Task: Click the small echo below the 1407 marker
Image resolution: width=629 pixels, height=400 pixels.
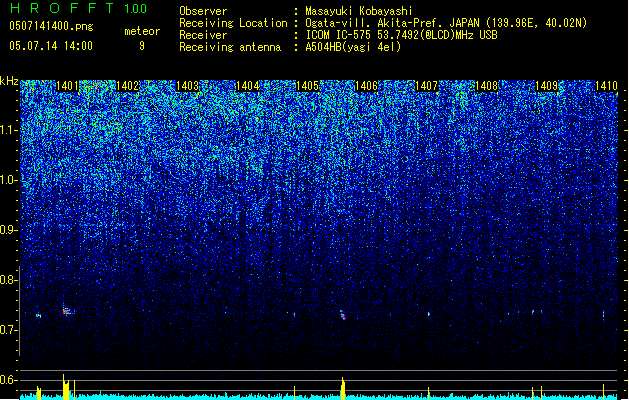Action: tap(428, 314)
